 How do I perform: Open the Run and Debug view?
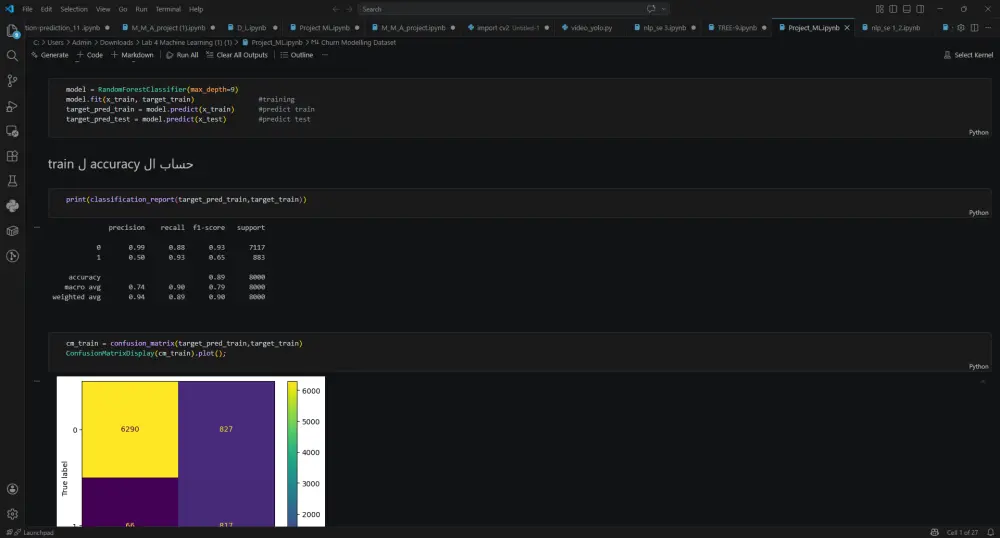(x=12, y=106)
